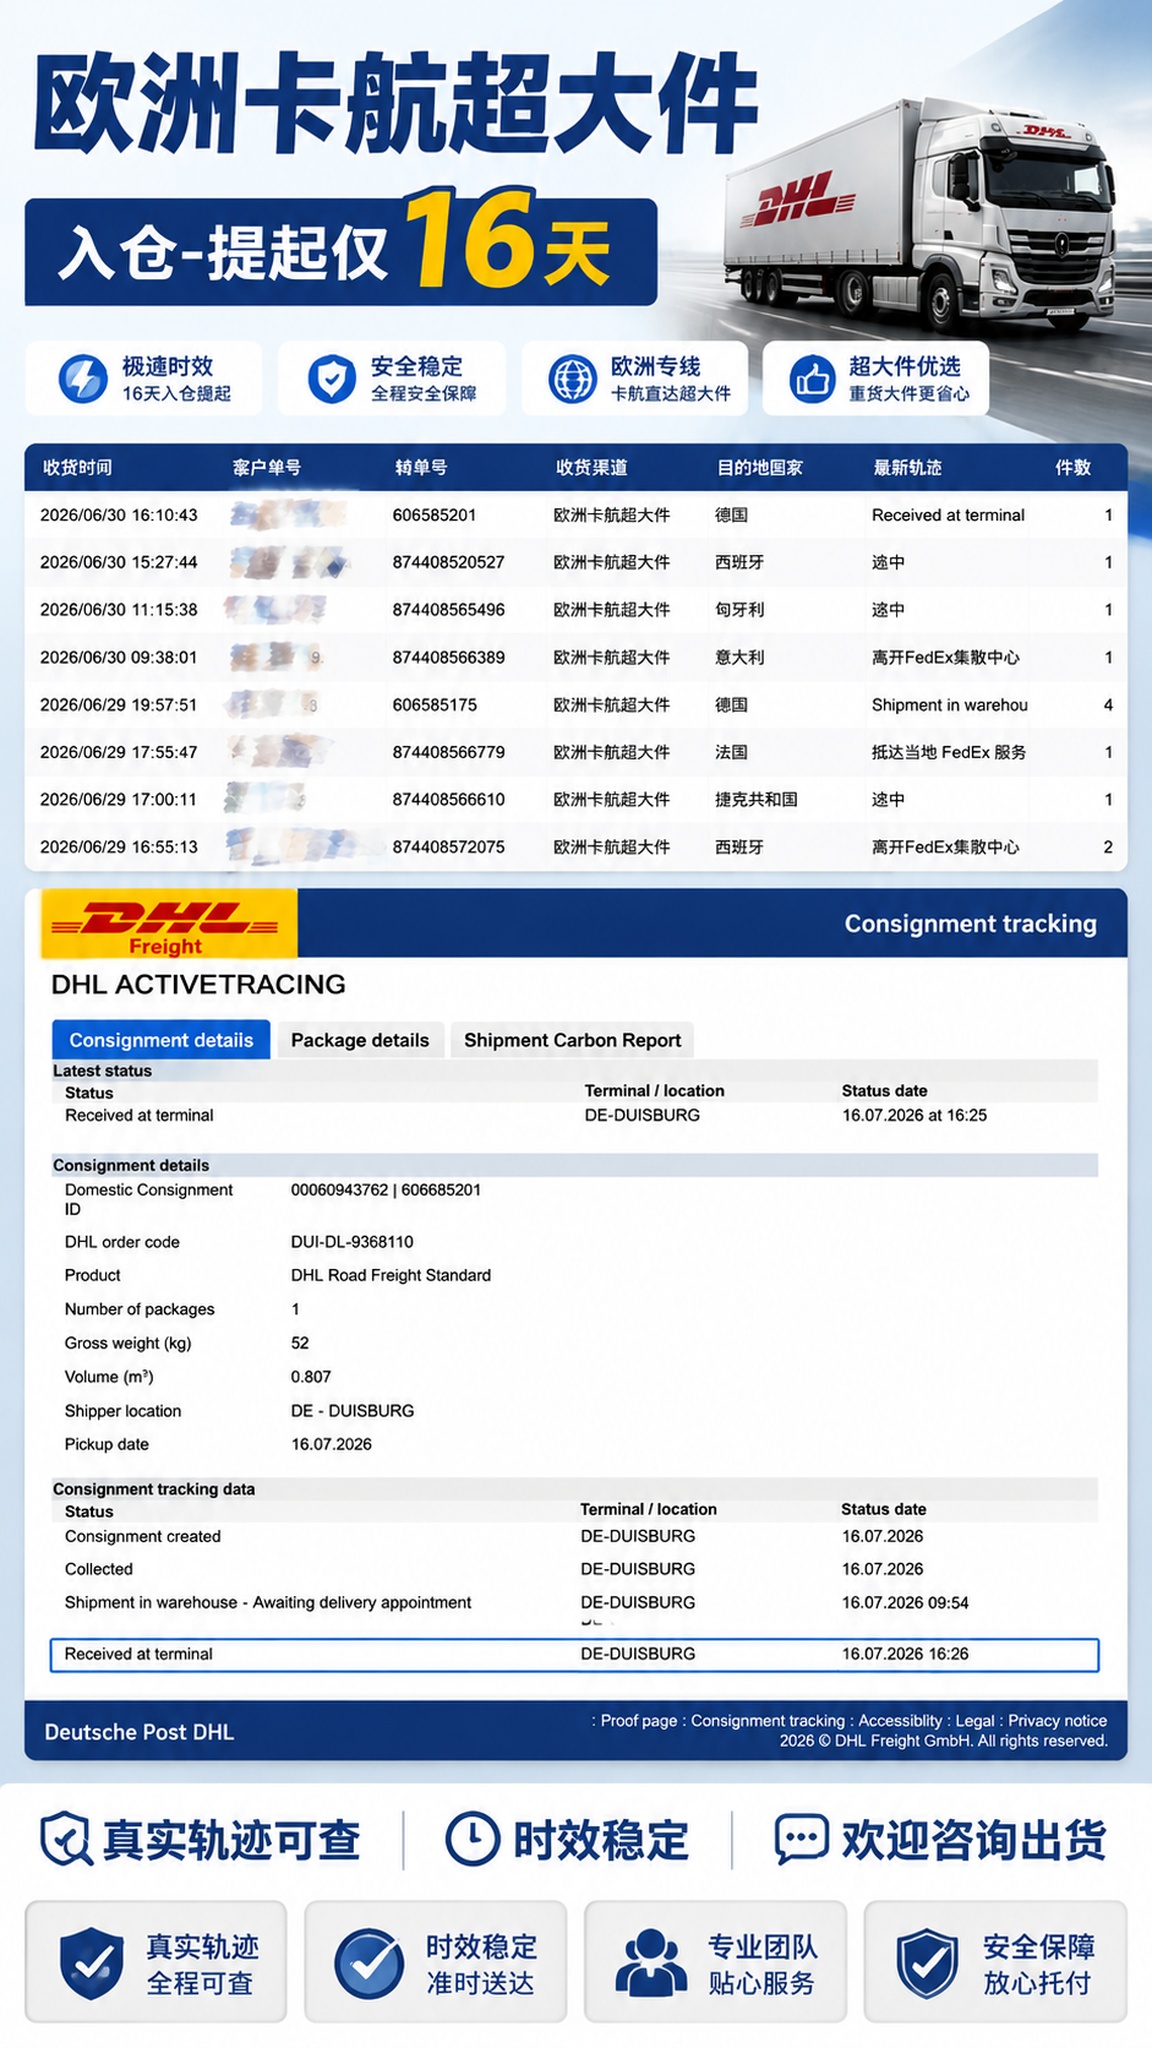
Task: Click the 最新轨迹 column header
Action: pyautogui.click(x=907, y=467)
